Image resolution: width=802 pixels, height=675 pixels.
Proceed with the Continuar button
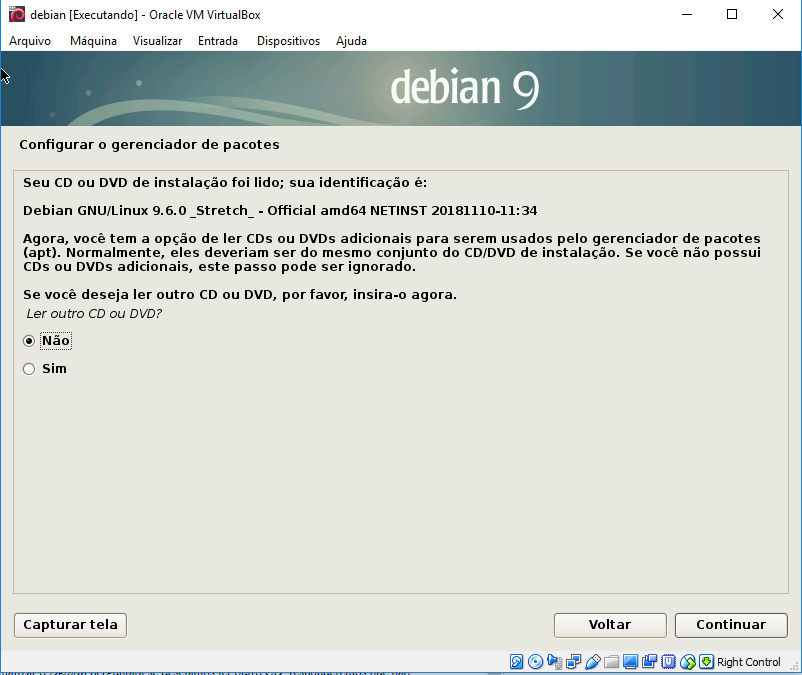(x=731, y=625)
